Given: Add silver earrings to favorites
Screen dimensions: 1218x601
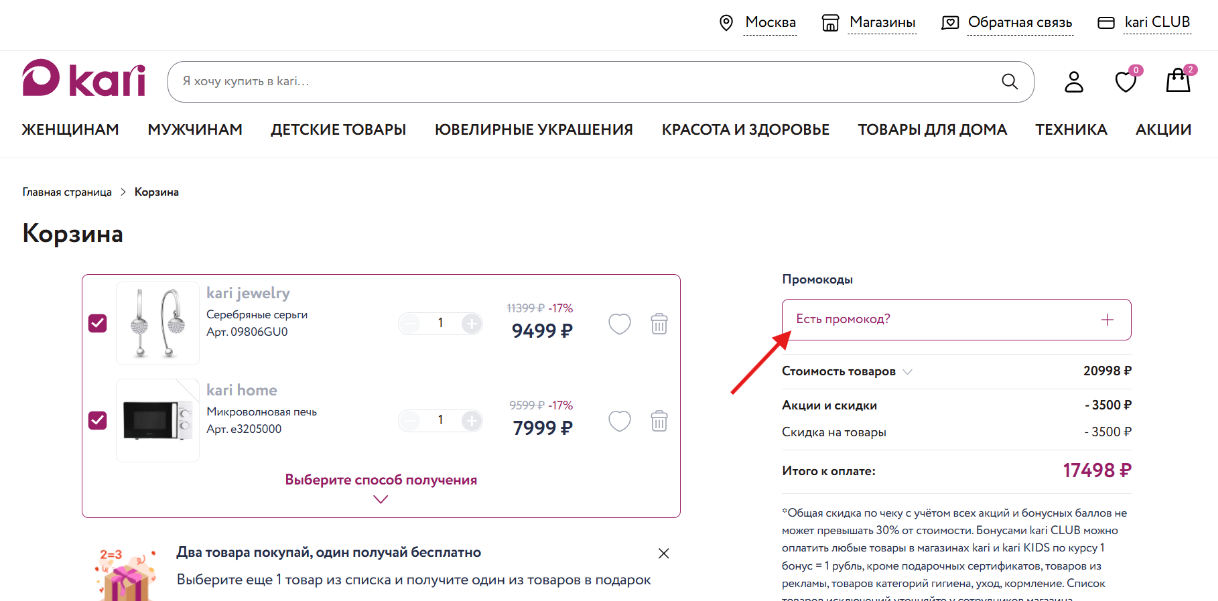Looking at the screenshot, I should (620, 324).
